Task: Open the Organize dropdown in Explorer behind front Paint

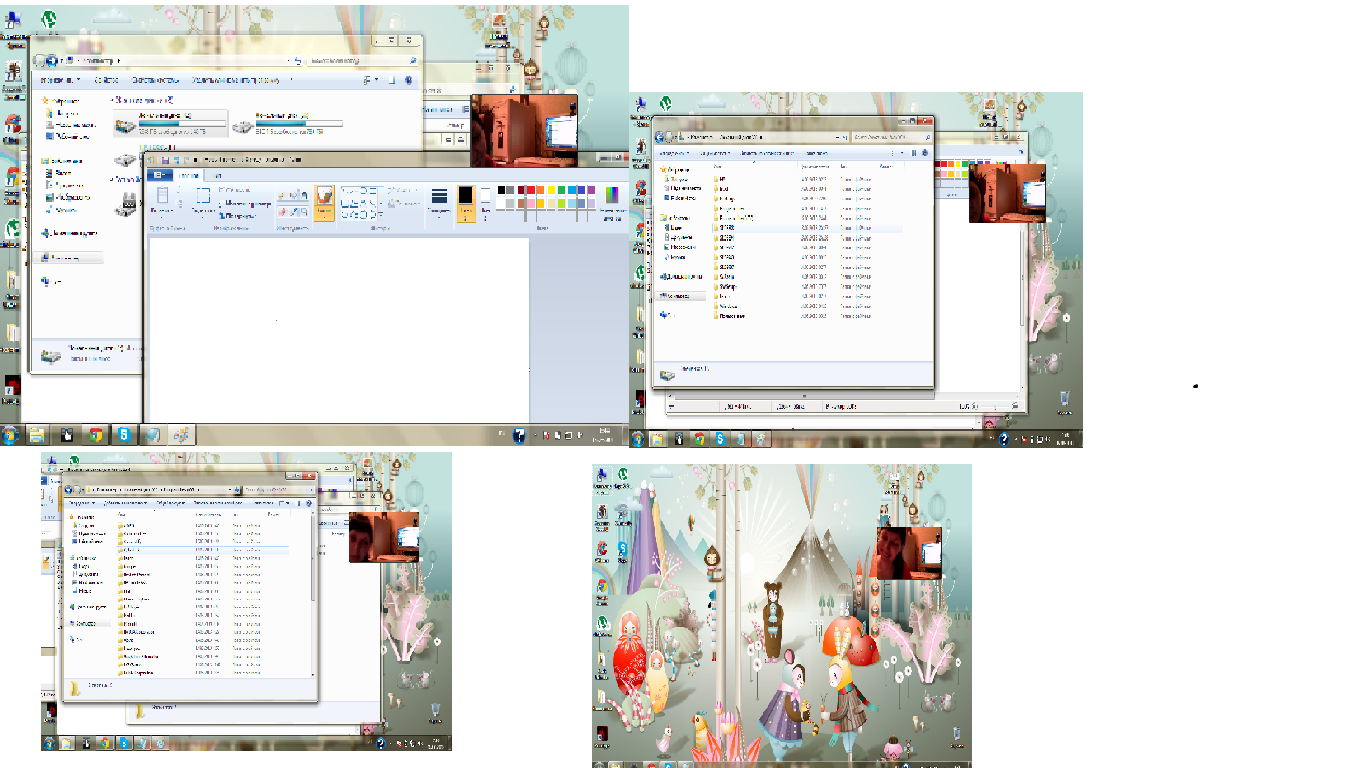Action: 61,80
